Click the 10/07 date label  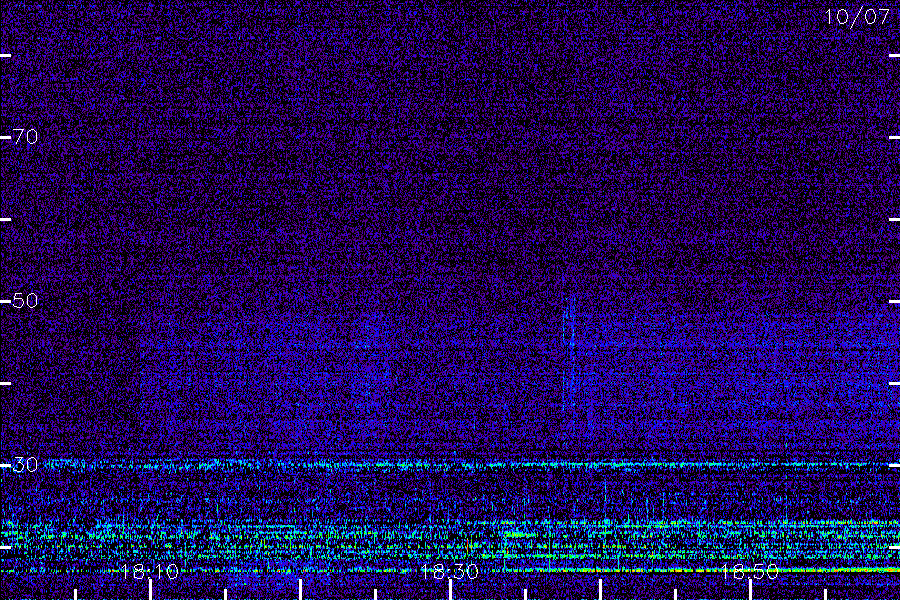857,17
